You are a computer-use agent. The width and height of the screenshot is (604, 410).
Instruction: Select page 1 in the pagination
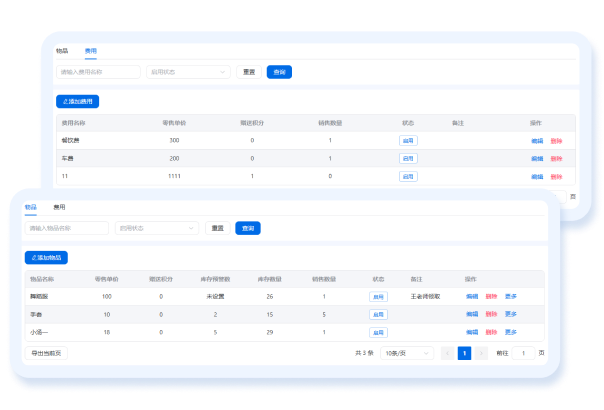click(464, 353)
